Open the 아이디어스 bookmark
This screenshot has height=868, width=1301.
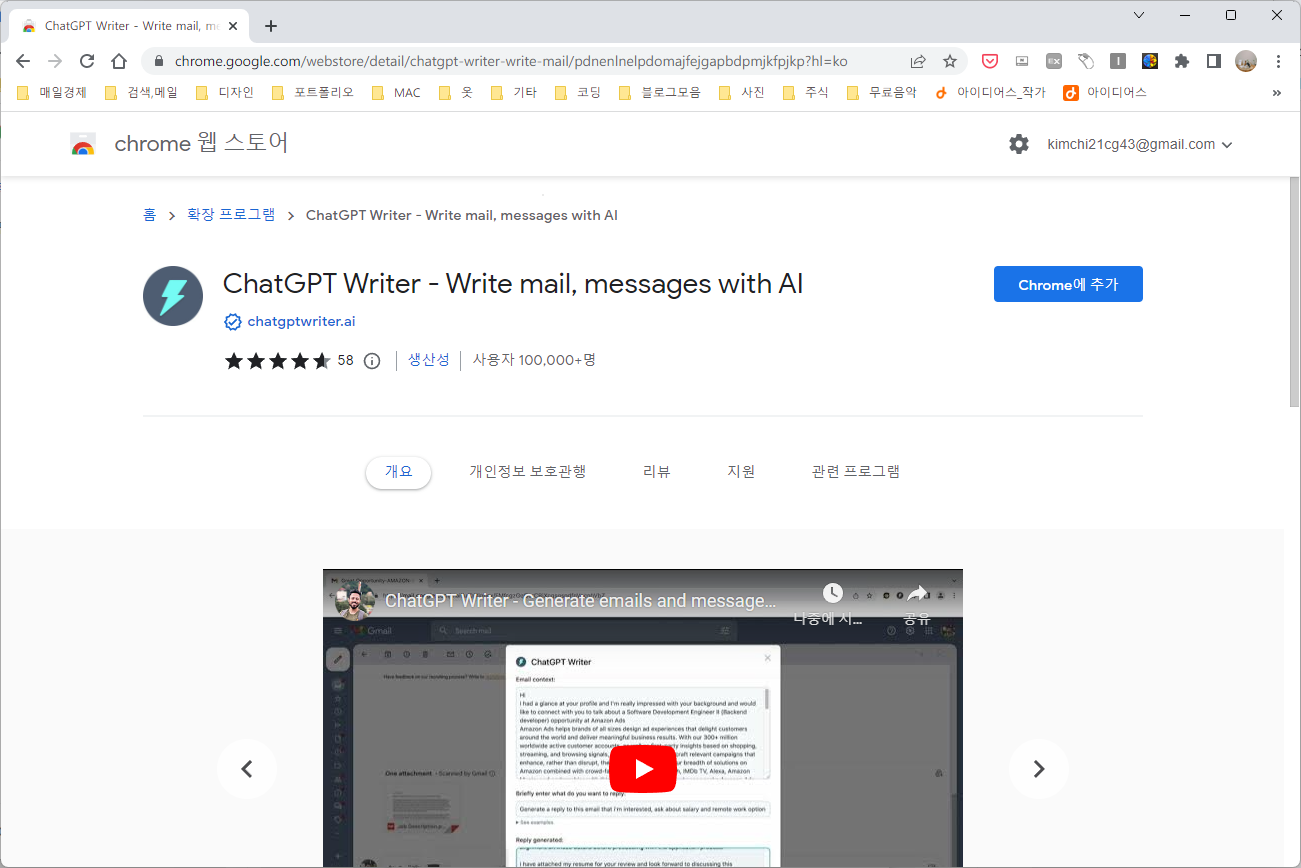(1105, 92)
